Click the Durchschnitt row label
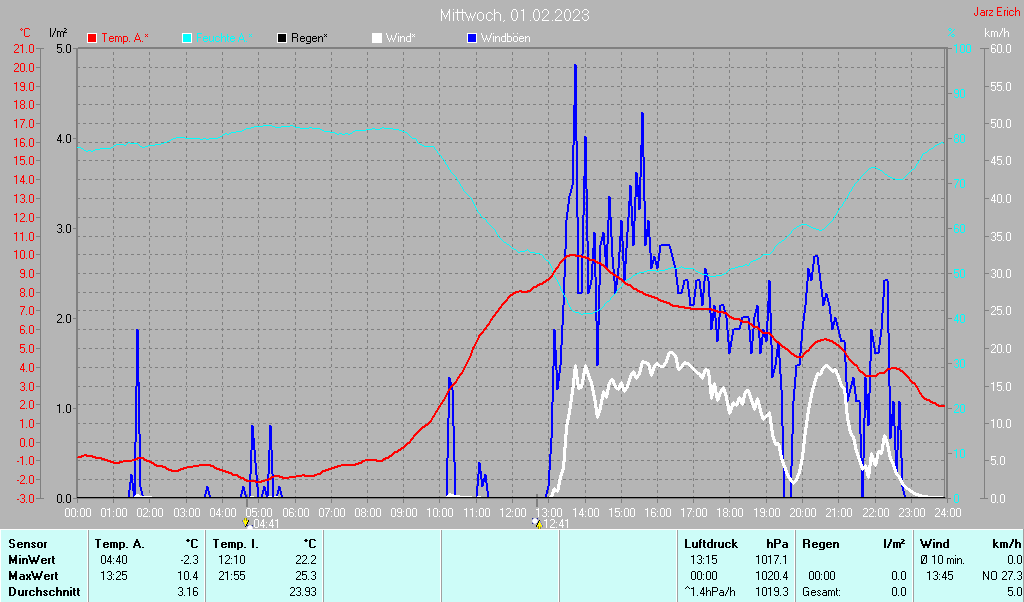Viewport: 1024px width, 602px height. 44,592
